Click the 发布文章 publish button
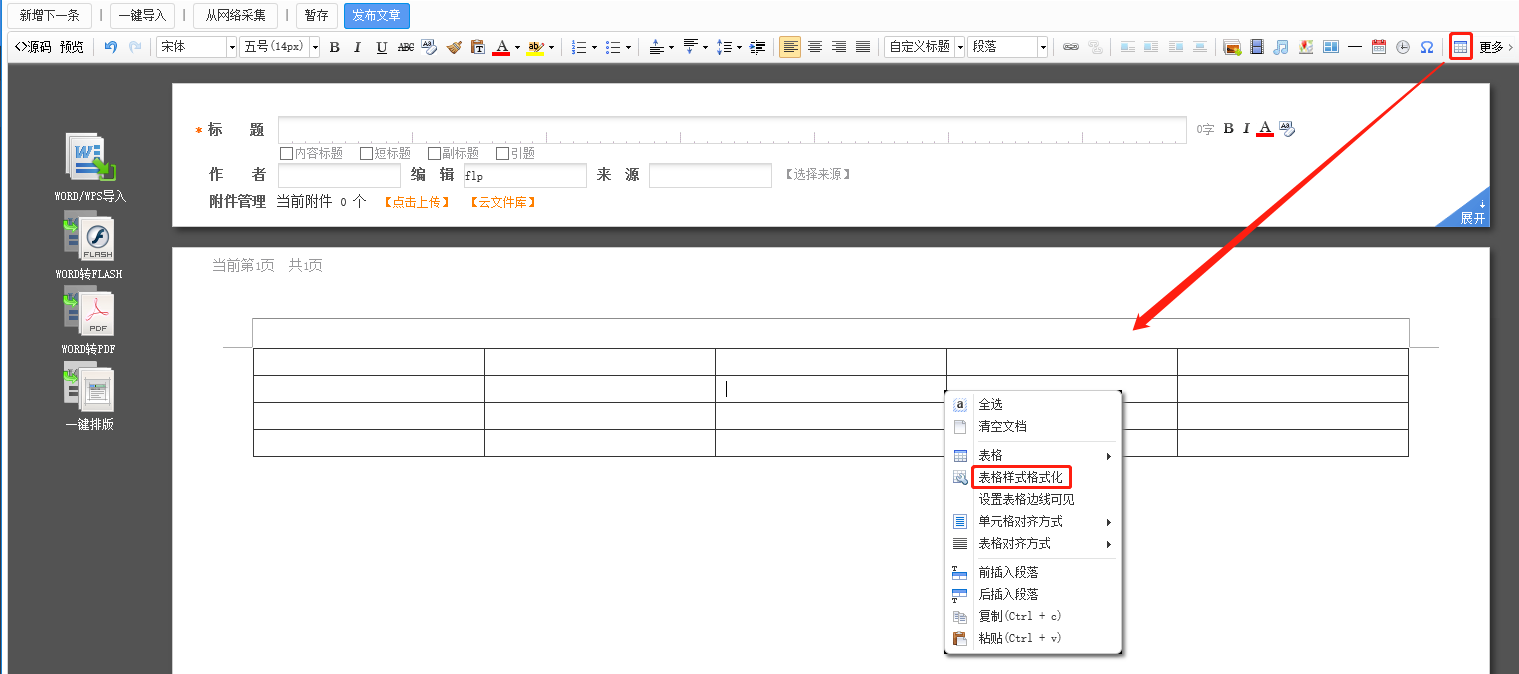 [376, 16]
